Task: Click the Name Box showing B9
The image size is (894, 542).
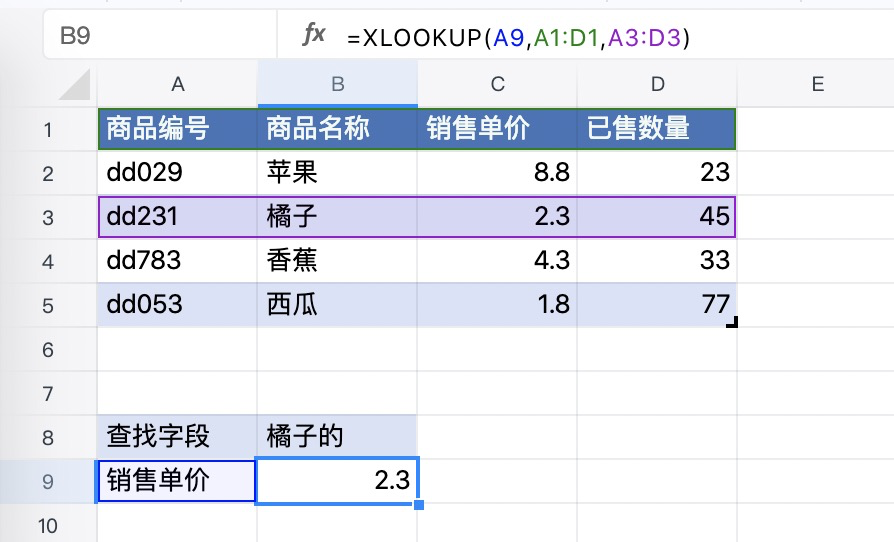Action: (160, 35)
